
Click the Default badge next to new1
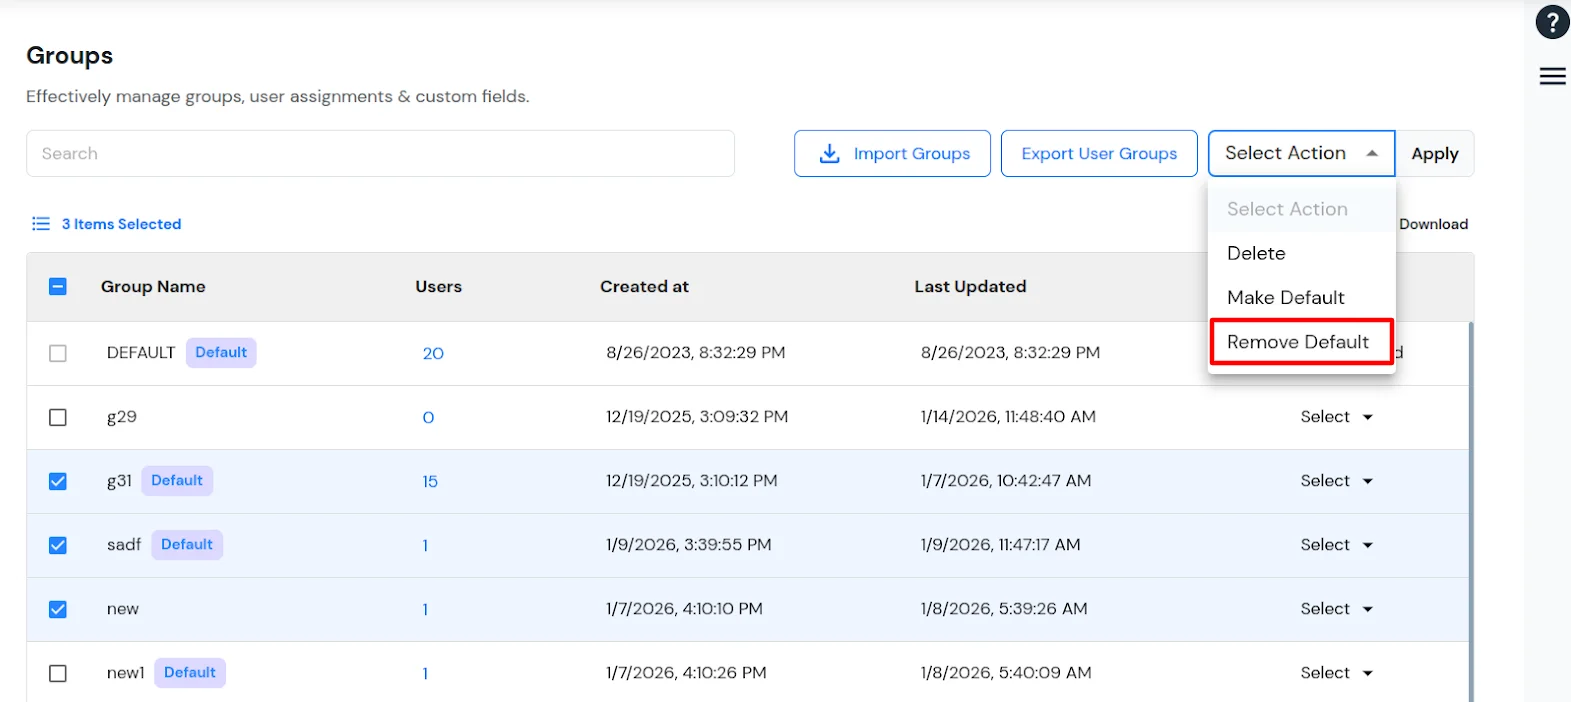190,673
